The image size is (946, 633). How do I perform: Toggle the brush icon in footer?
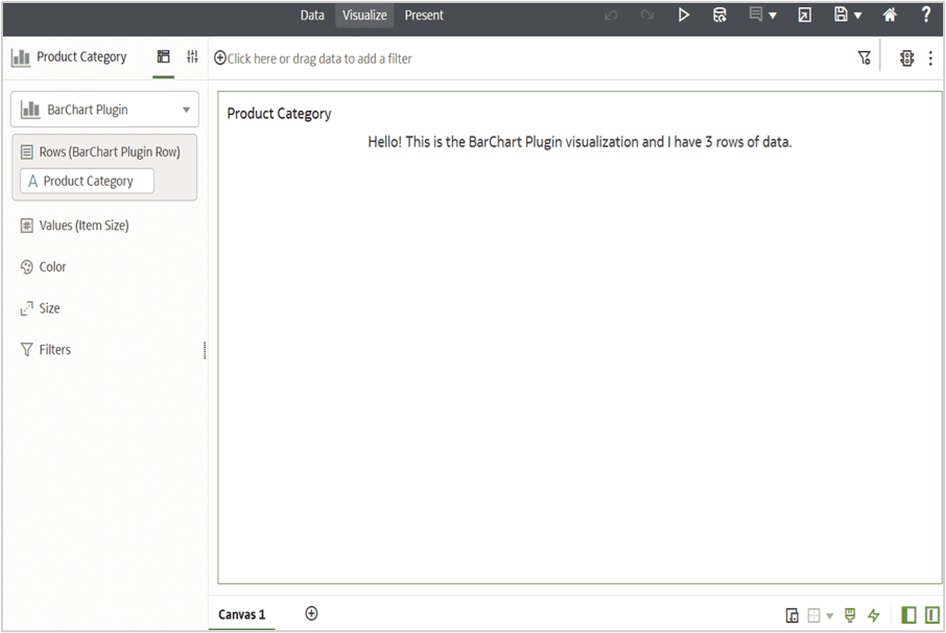point(850,615)
